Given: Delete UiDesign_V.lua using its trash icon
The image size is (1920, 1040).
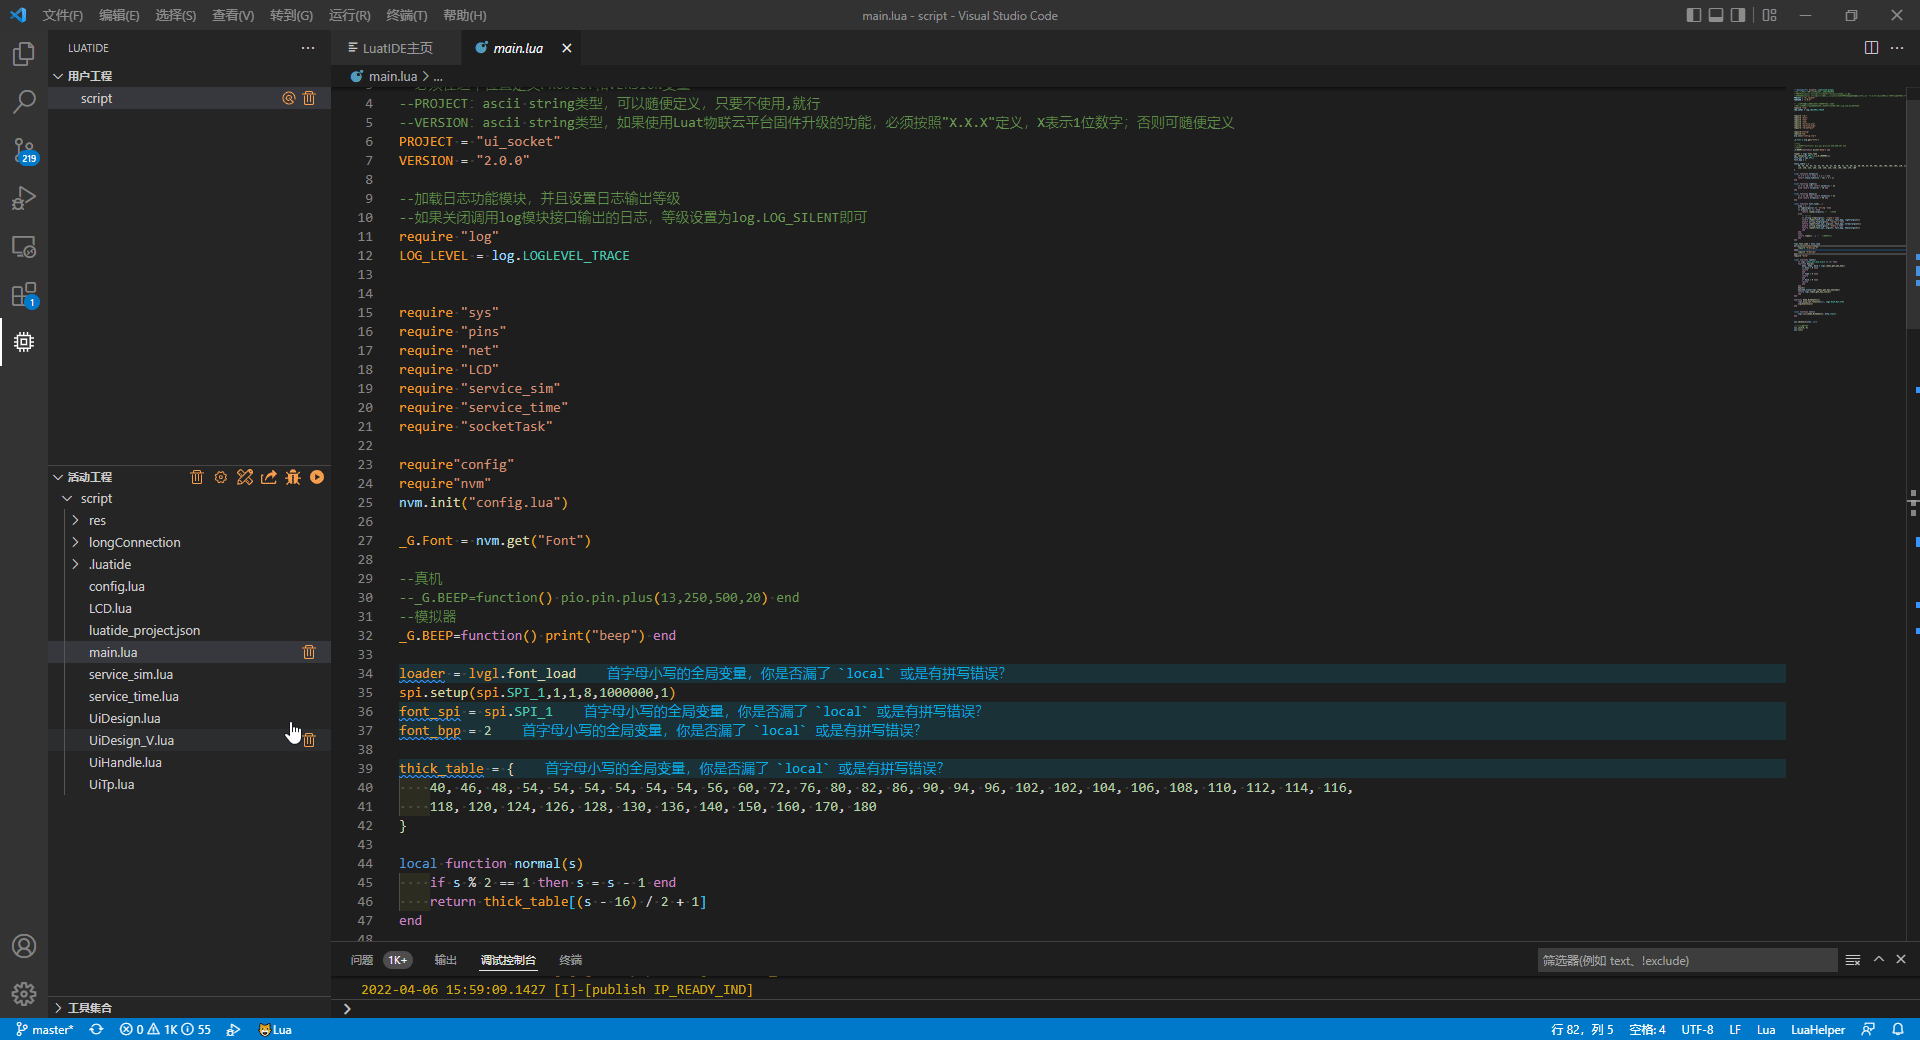Looking at the screenshot, I should [x=309, y=740].
